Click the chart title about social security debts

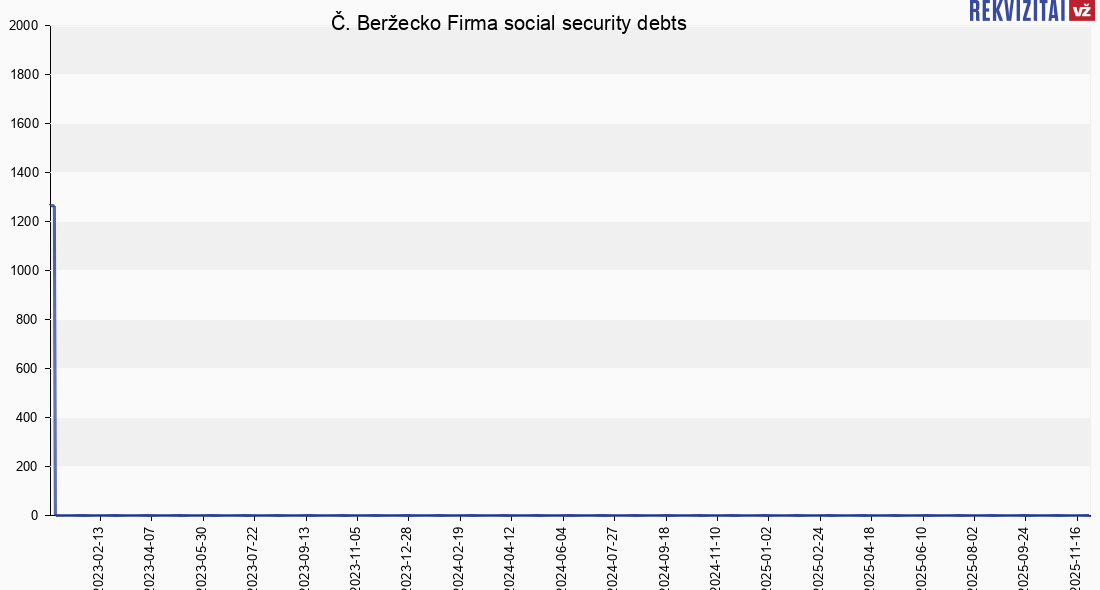point(509,24)
